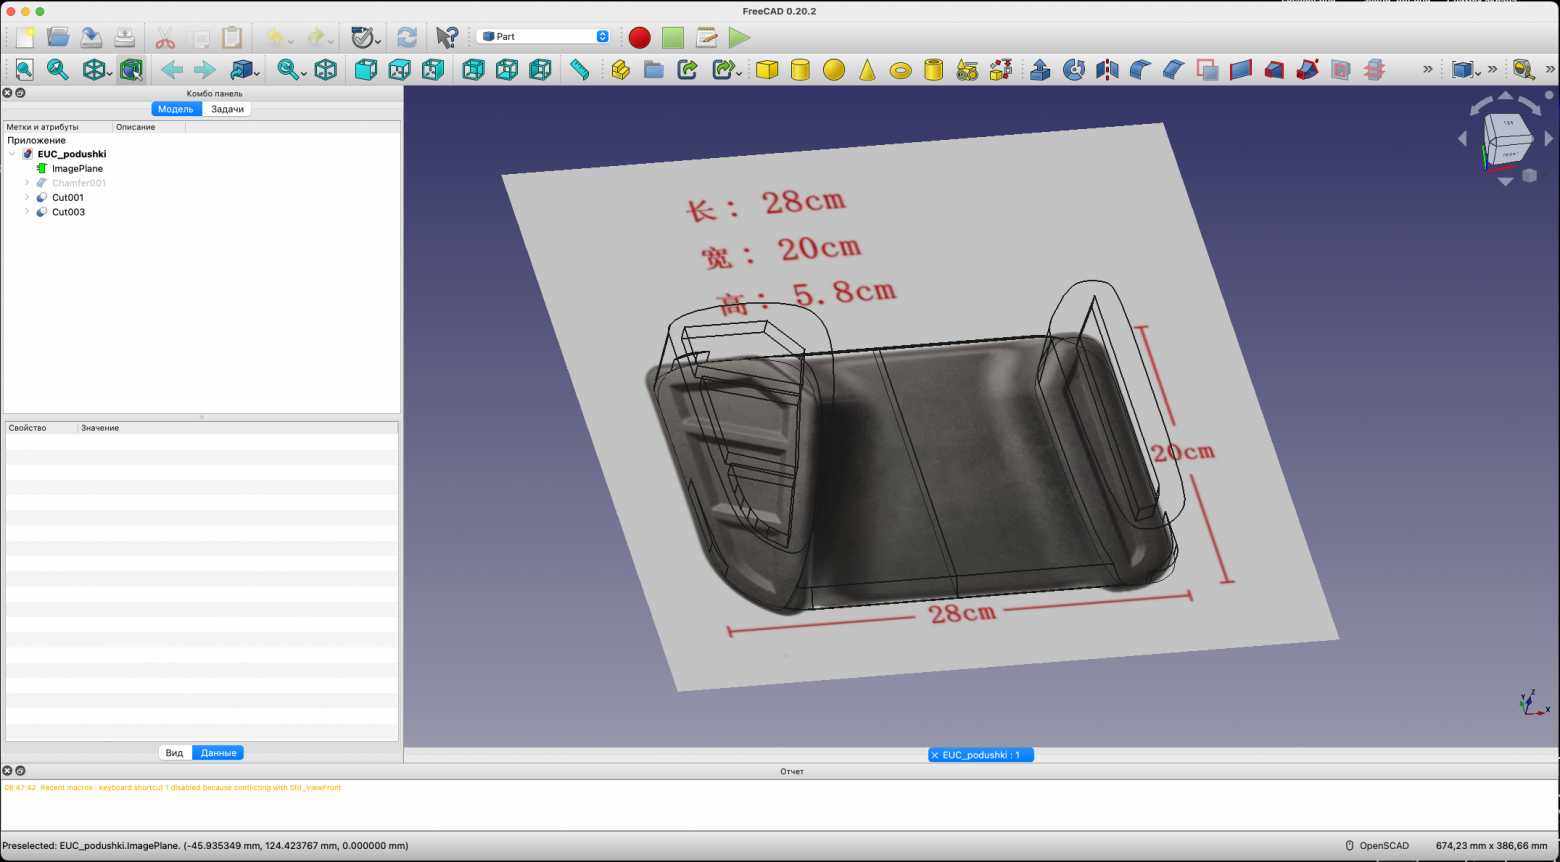Start macro recording with the red circle
The height and width of the screenshot is (862, 1560).
click(640, 38)
